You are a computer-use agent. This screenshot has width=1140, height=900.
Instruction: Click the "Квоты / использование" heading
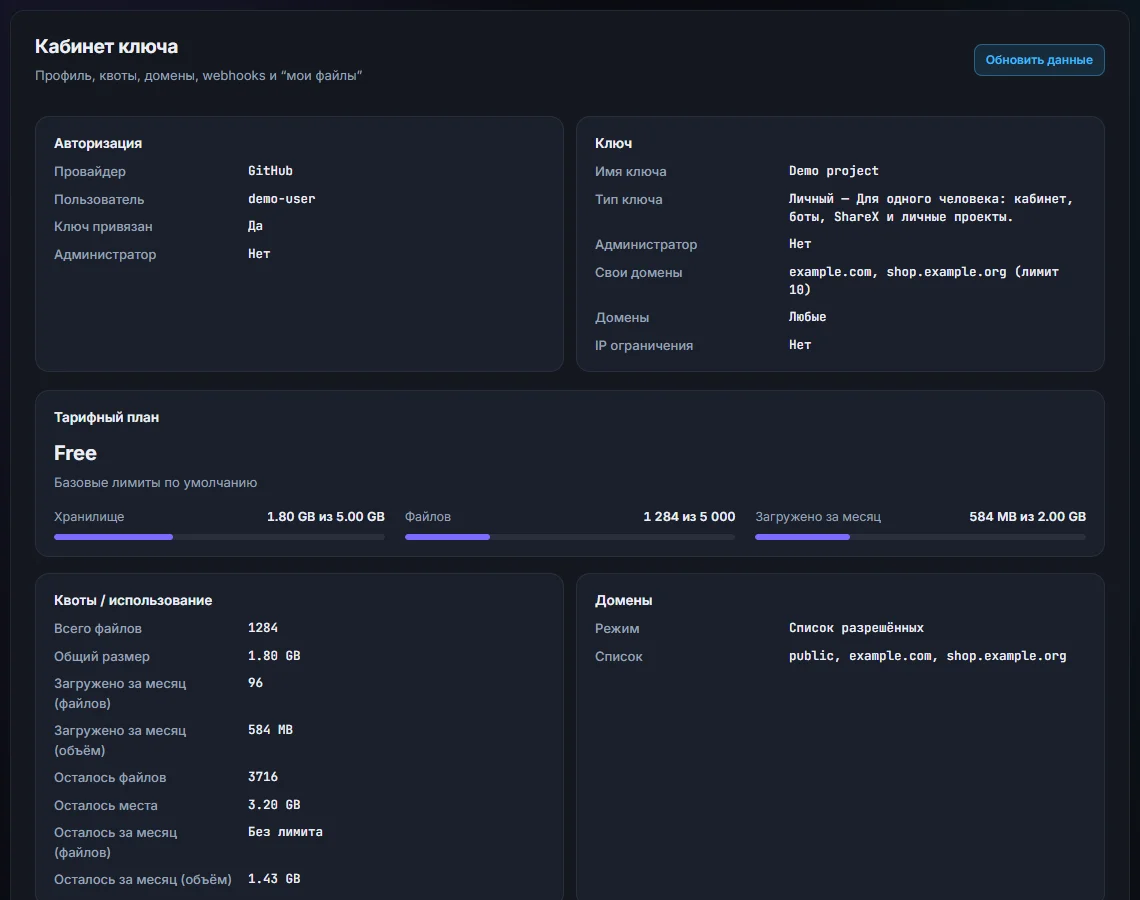(133, 600)
